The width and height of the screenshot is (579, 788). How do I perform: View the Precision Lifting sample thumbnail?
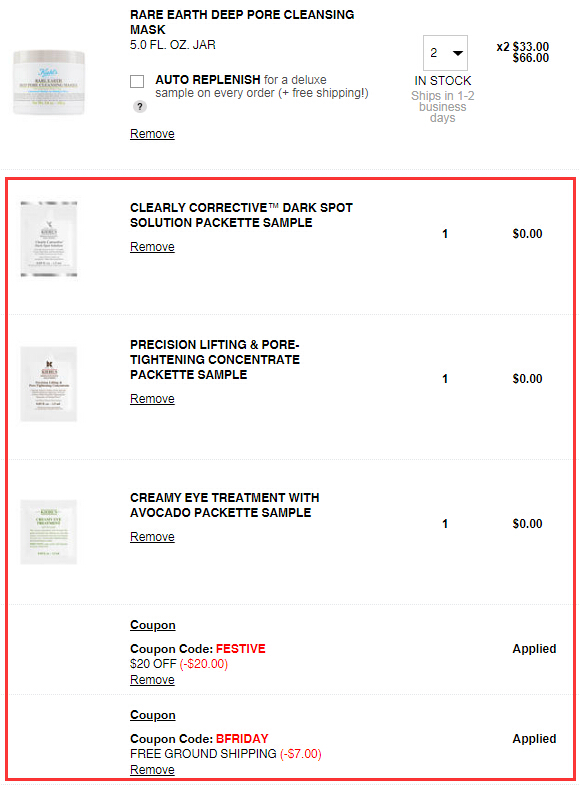pos(49,384)
